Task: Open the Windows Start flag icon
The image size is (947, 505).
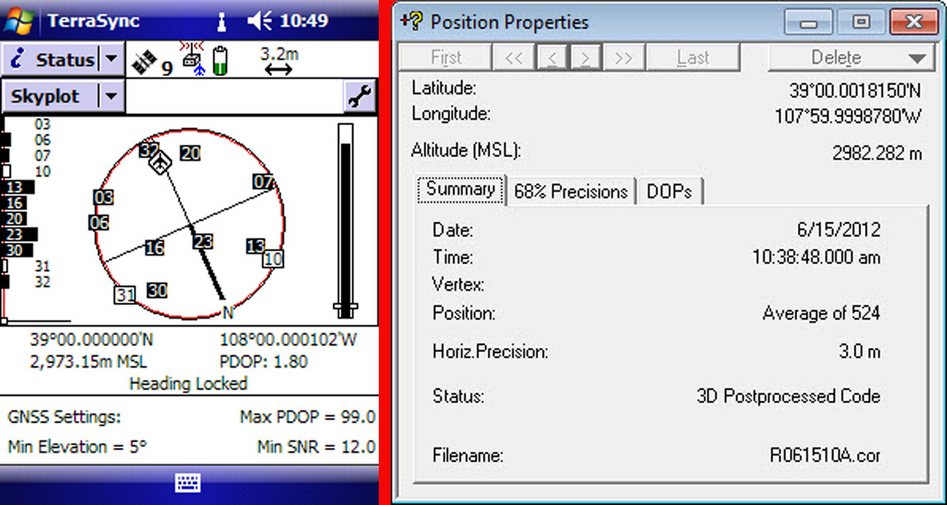Action: click(x=18, y=21)
